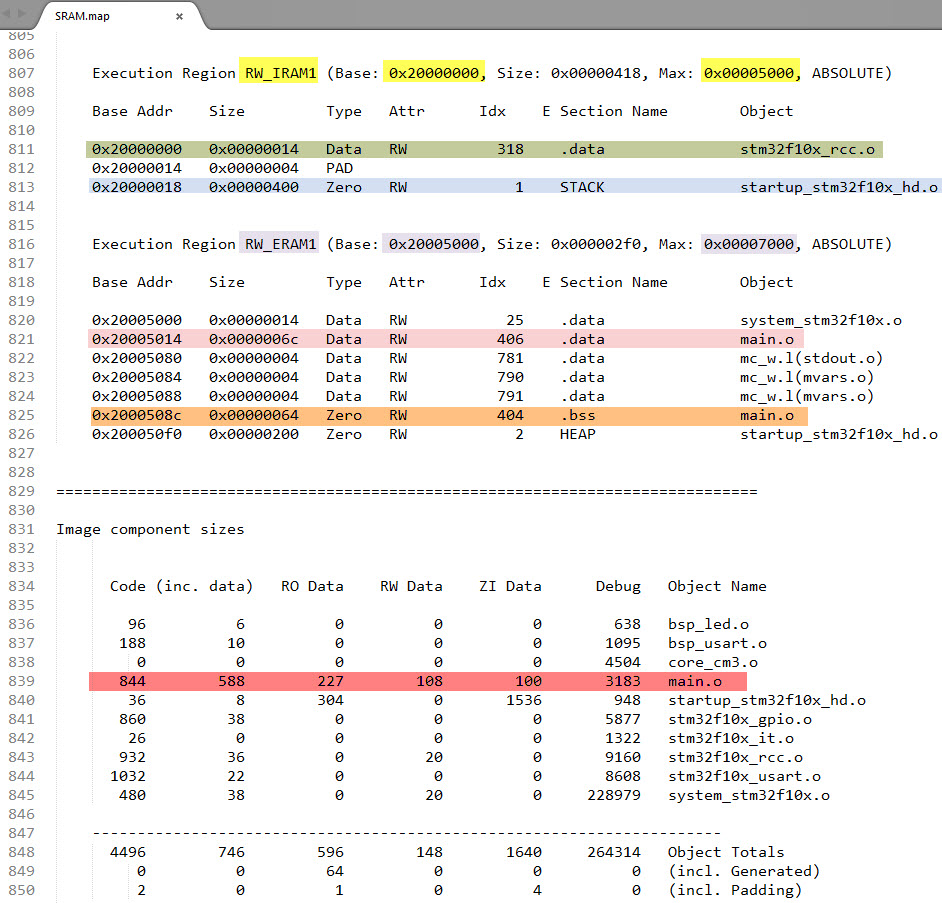Viewport: 942px width, 903px height.
Task: Click base 0x20005000 on line 816
Action: click(434, 245)
